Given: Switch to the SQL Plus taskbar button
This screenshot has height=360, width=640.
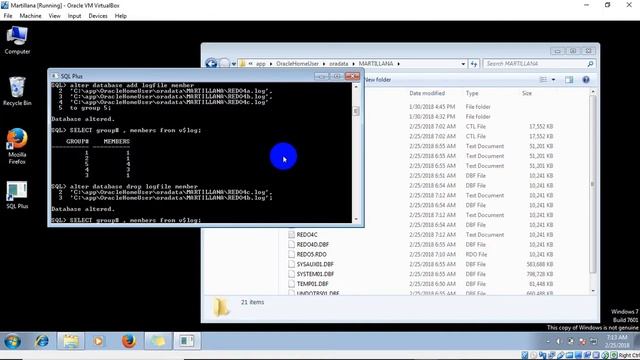Looking at the screenshot, I should click(187, 341).
